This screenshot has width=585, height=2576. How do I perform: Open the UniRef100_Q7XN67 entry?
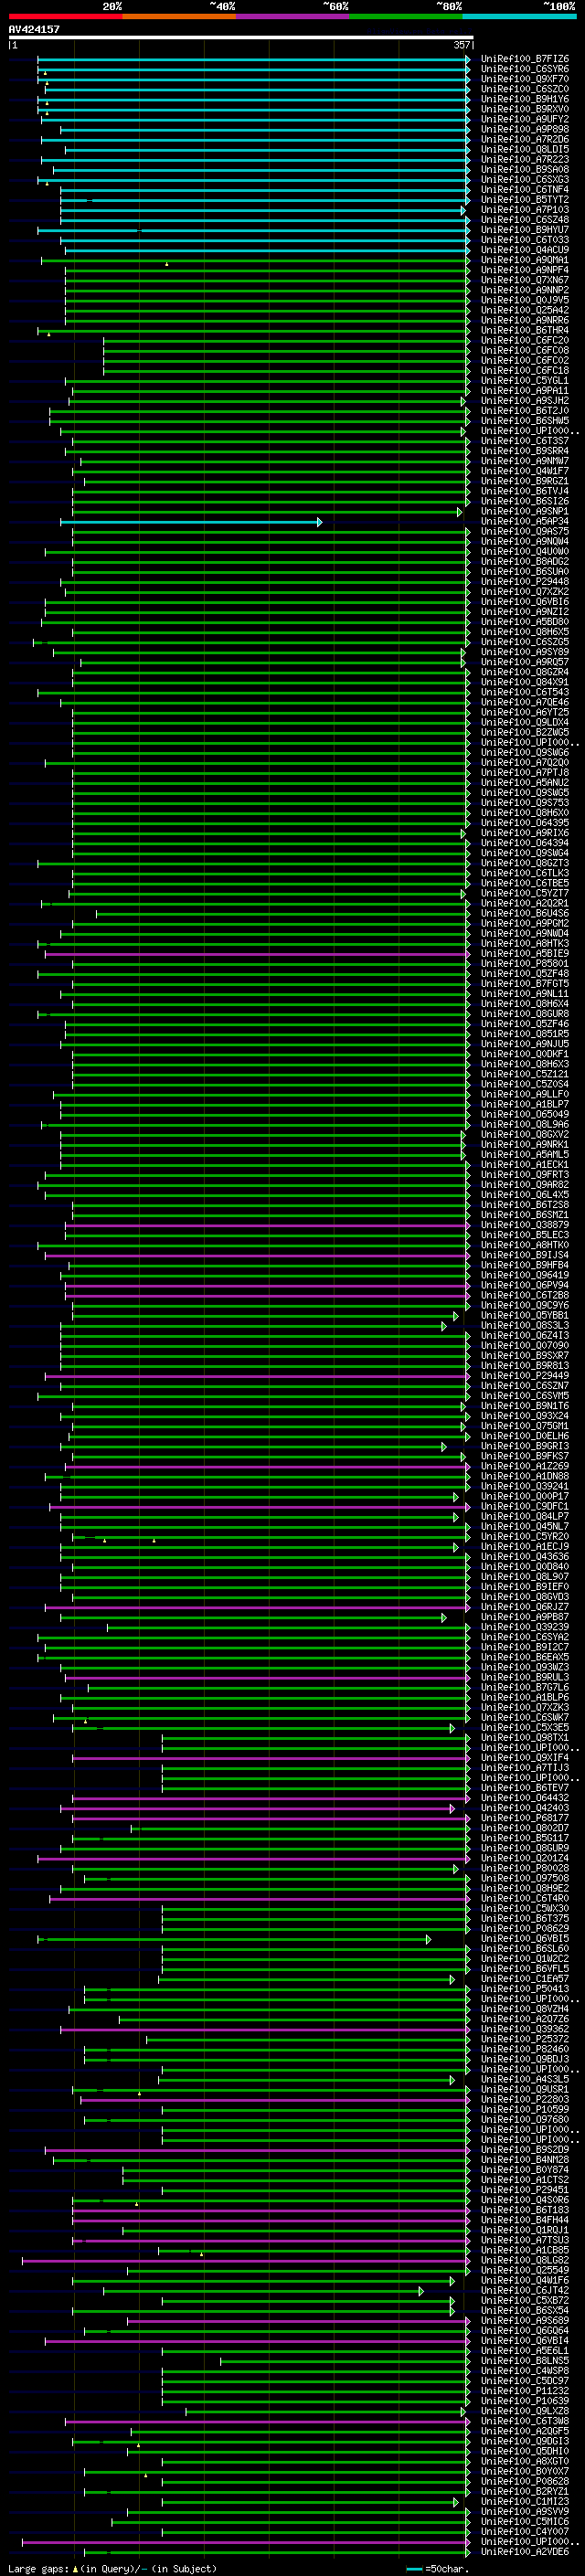tap(525, 280)
